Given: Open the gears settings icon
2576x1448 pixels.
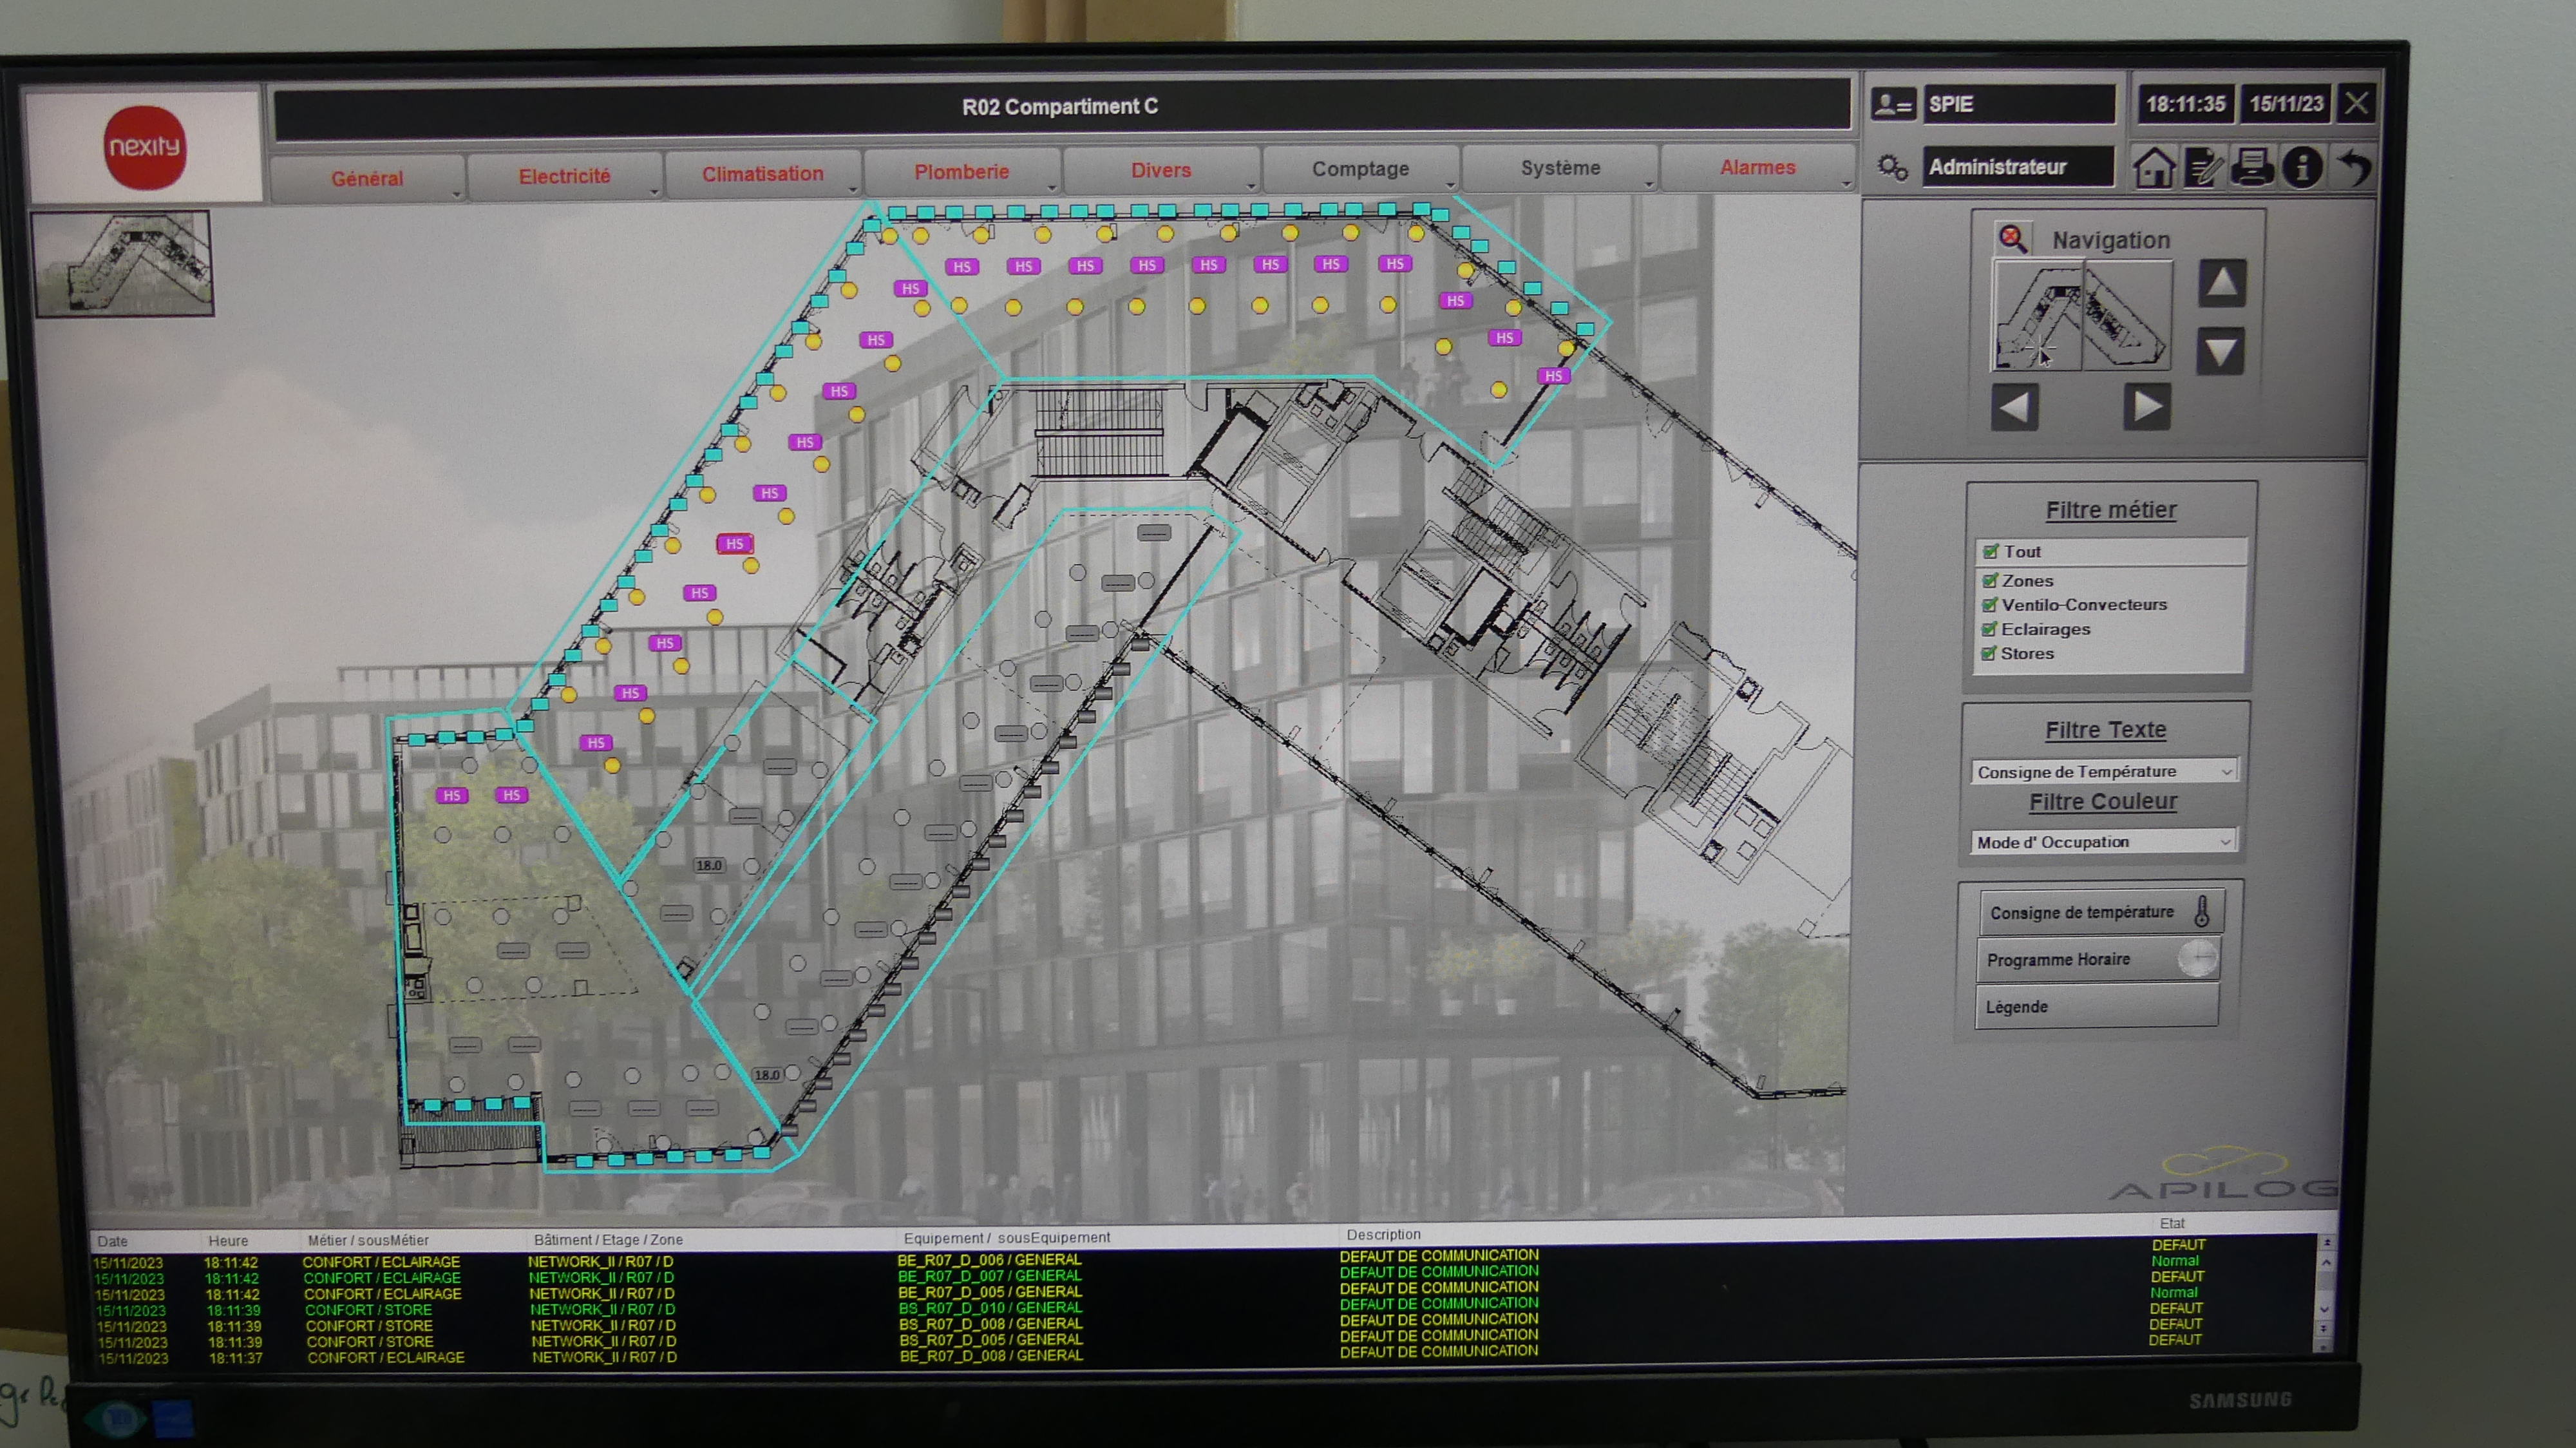Looking at the screenshot, I should [1892, 167].
